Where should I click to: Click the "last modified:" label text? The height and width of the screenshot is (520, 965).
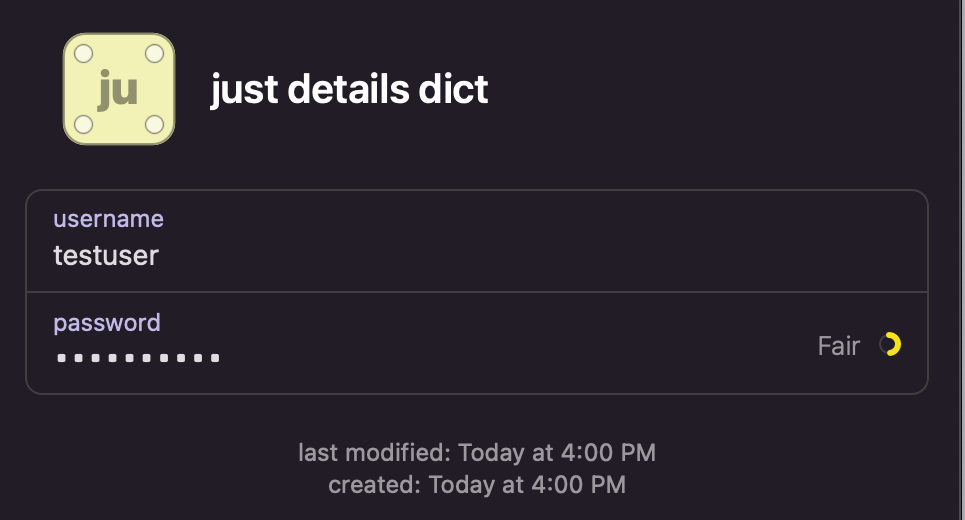pos(374,453)
